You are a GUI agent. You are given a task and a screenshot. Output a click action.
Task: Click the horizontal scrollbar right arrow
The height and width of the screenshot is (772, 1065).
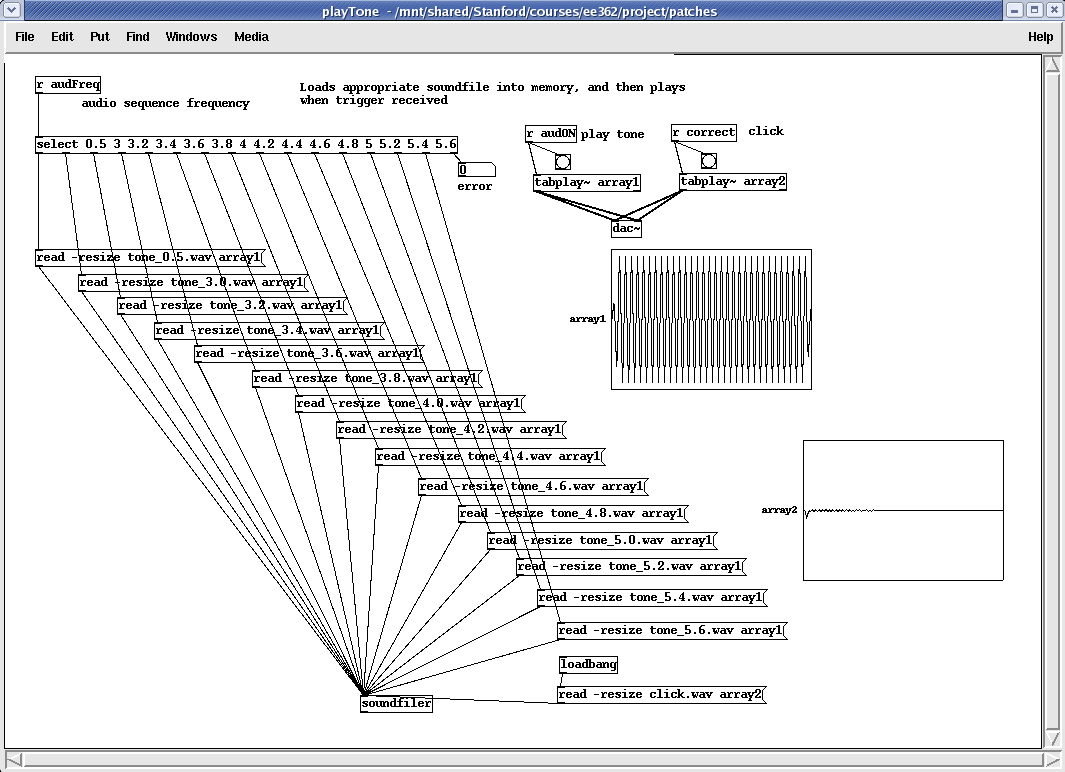[x=1035, y=759]
